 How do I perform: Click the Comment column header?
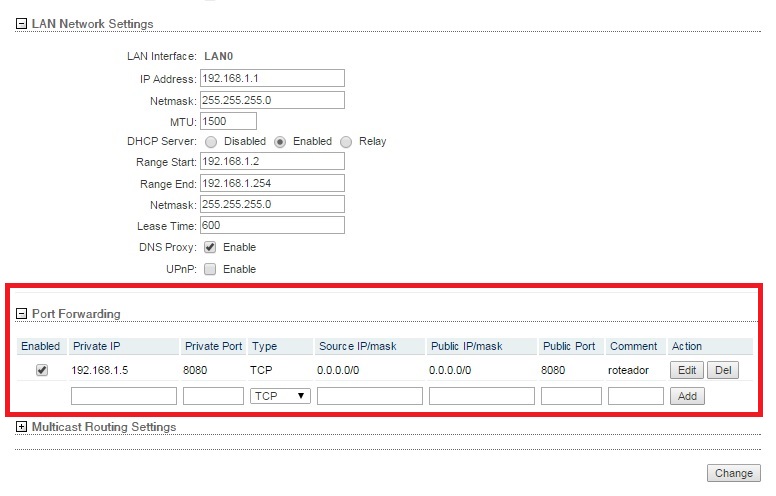click(x=635, y=346)
